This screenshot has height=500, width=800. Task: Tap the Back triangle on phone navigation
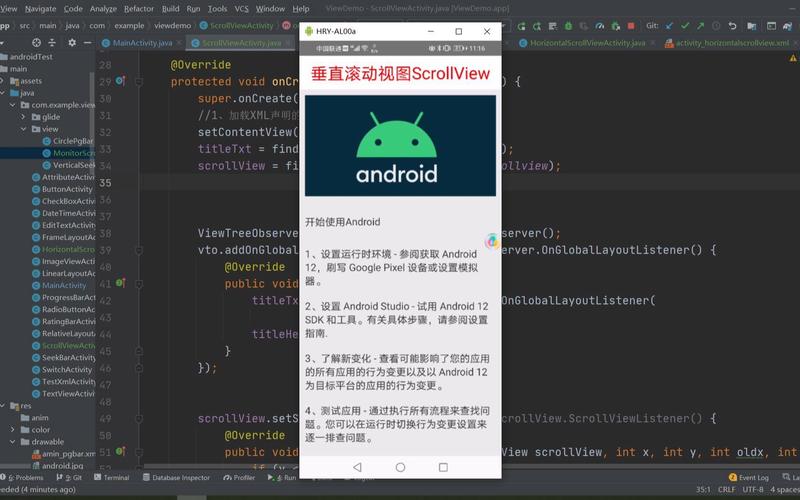[357, 467]
